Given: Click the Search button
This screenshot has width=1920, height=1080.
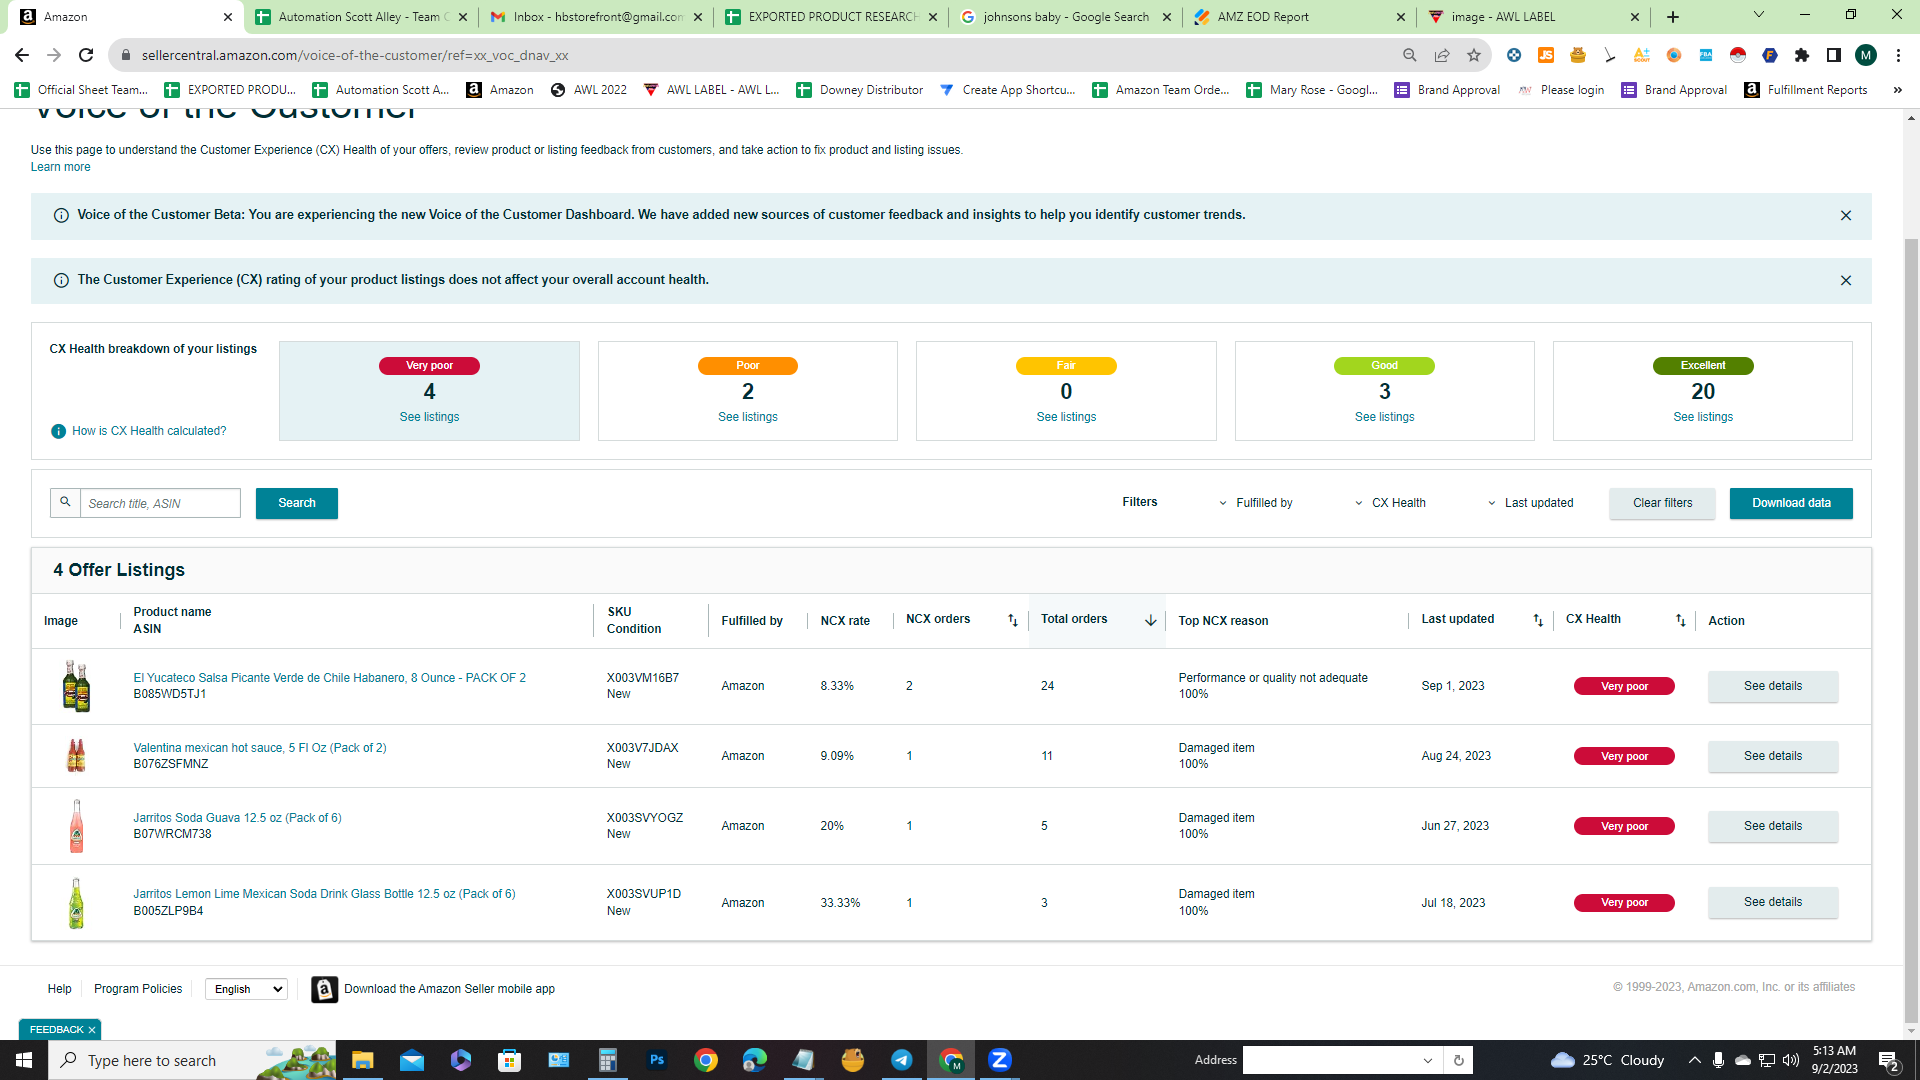Looking at the screenshot, I should pos(297,503).
